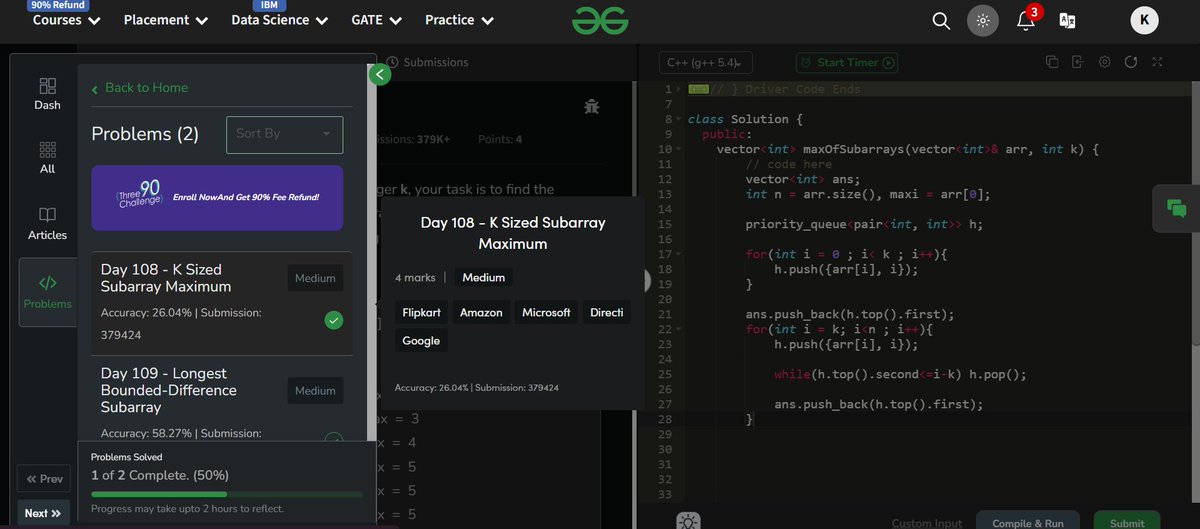Open the Data Science dropdown menu
Image resolution: width=1200 pixels, height=529 pixels.
tap(280, 20)
